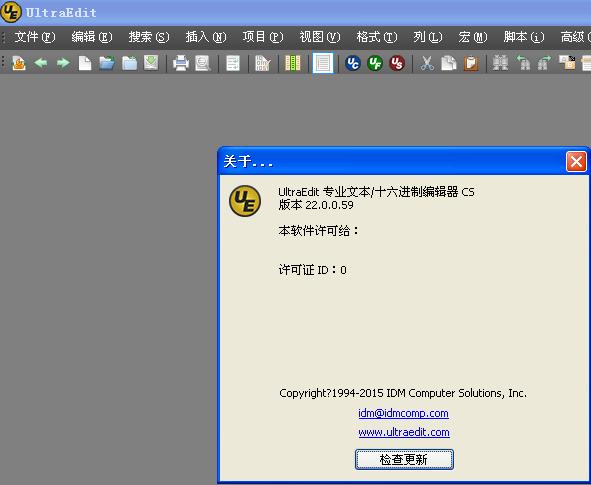Viewport: 591px width, 485px height.
Task: Print using the printer icon
Action: pos(181,63)
